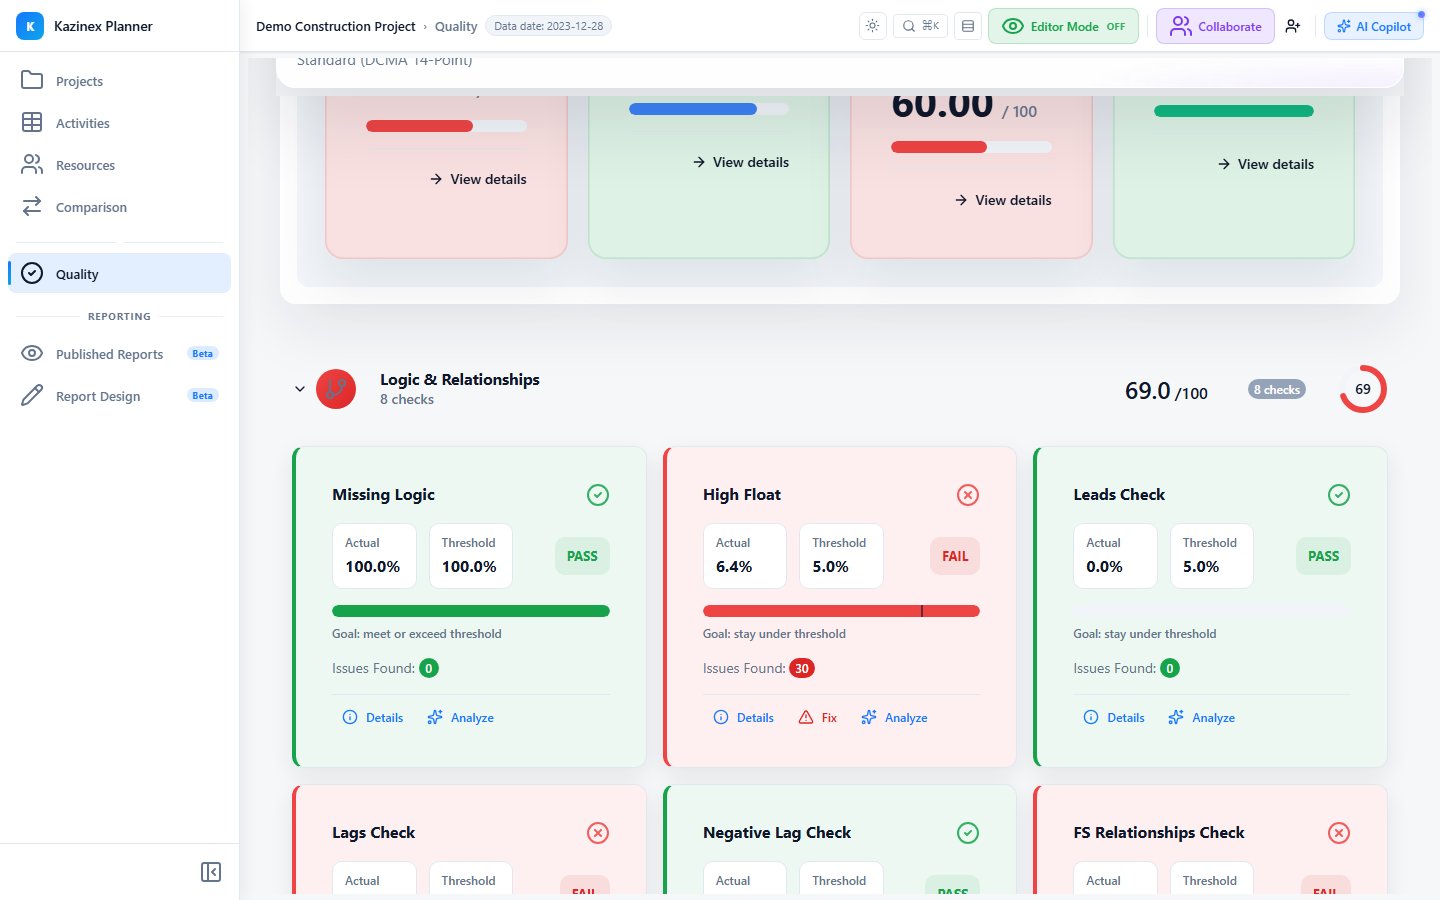
Task: Click High Float issues found badge 30
Action: 802,668
